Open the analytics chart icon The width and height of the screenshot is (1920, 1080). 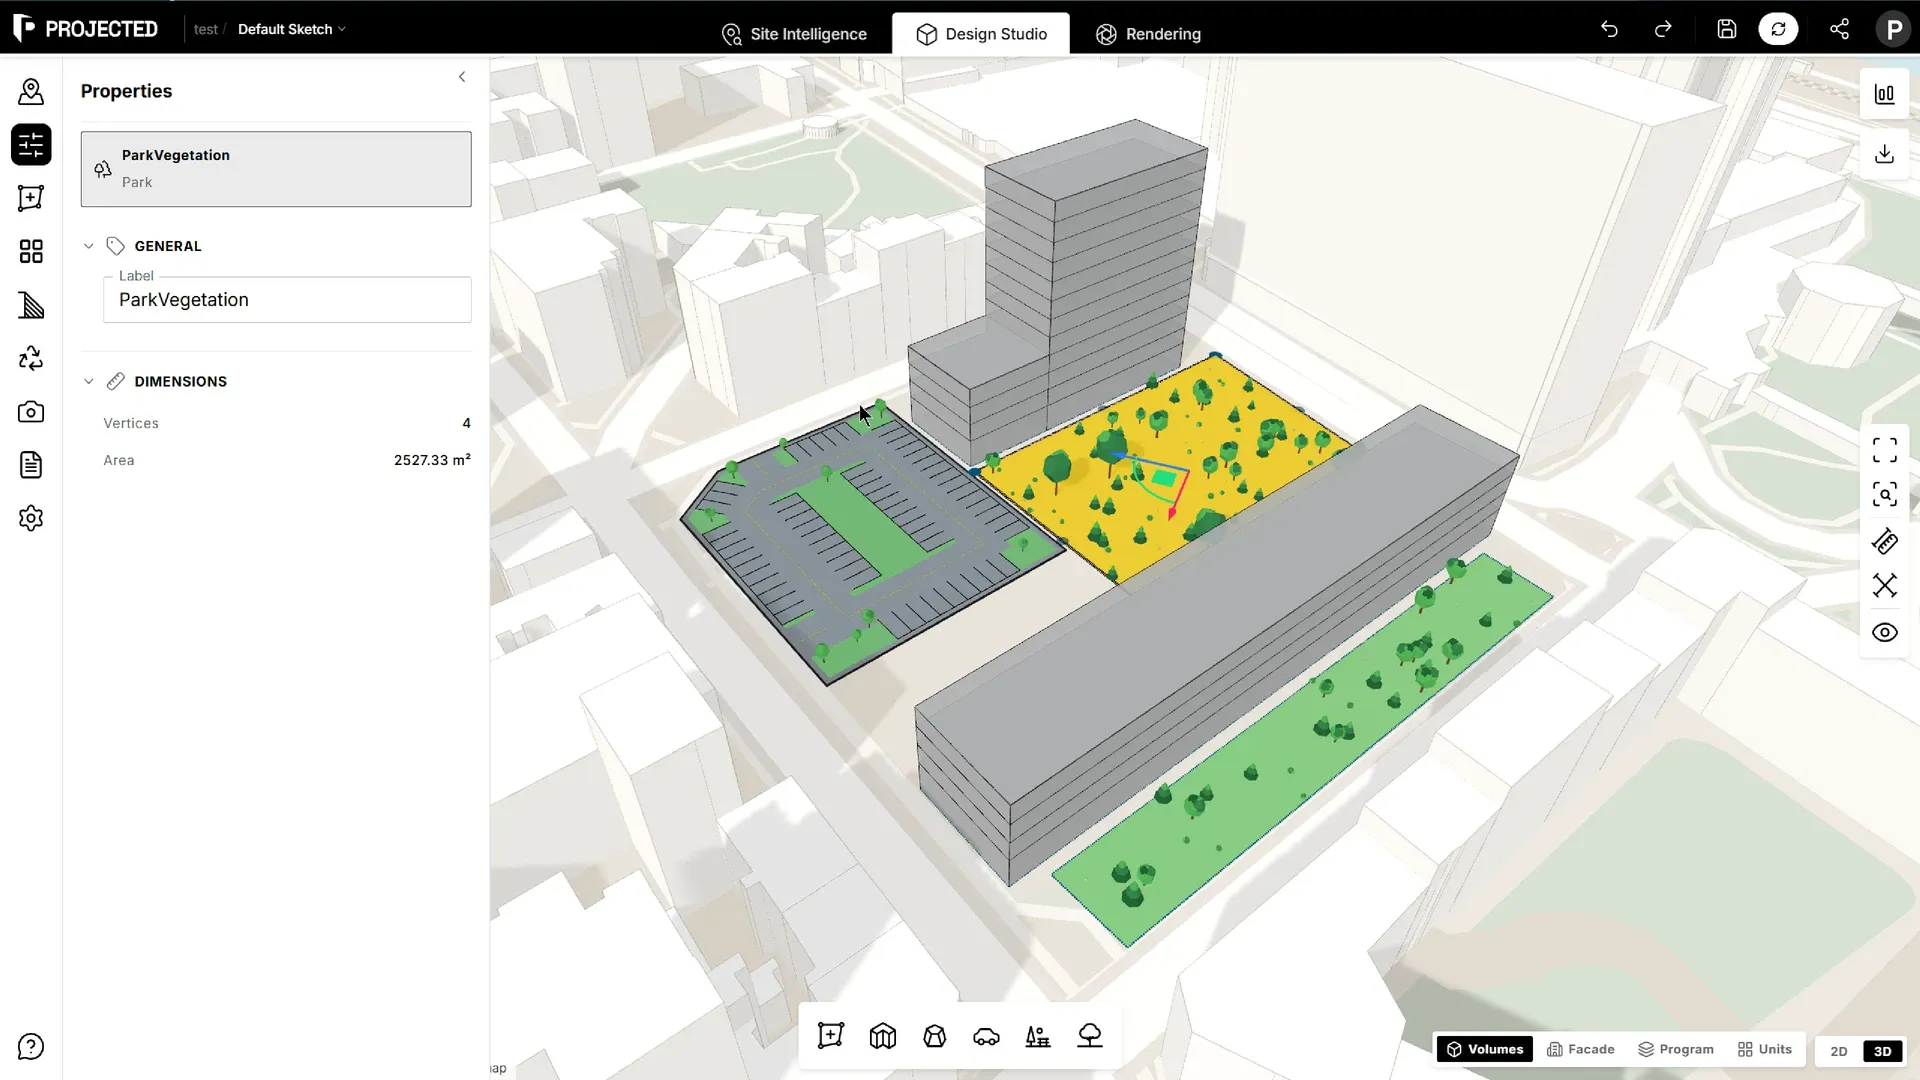click(x=1885, y=94)
